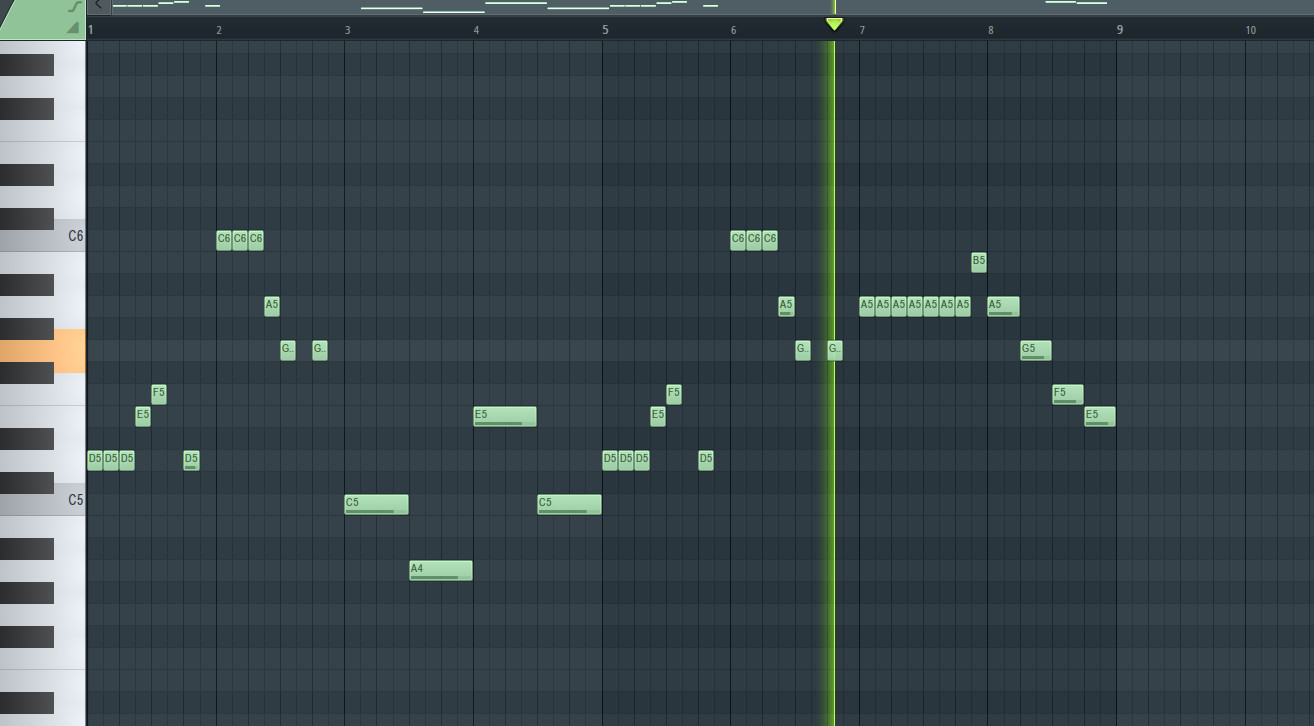Select the G5 note after bar 8
The width and height of the screenshot is (1314, 726).
click(1034, 350)
